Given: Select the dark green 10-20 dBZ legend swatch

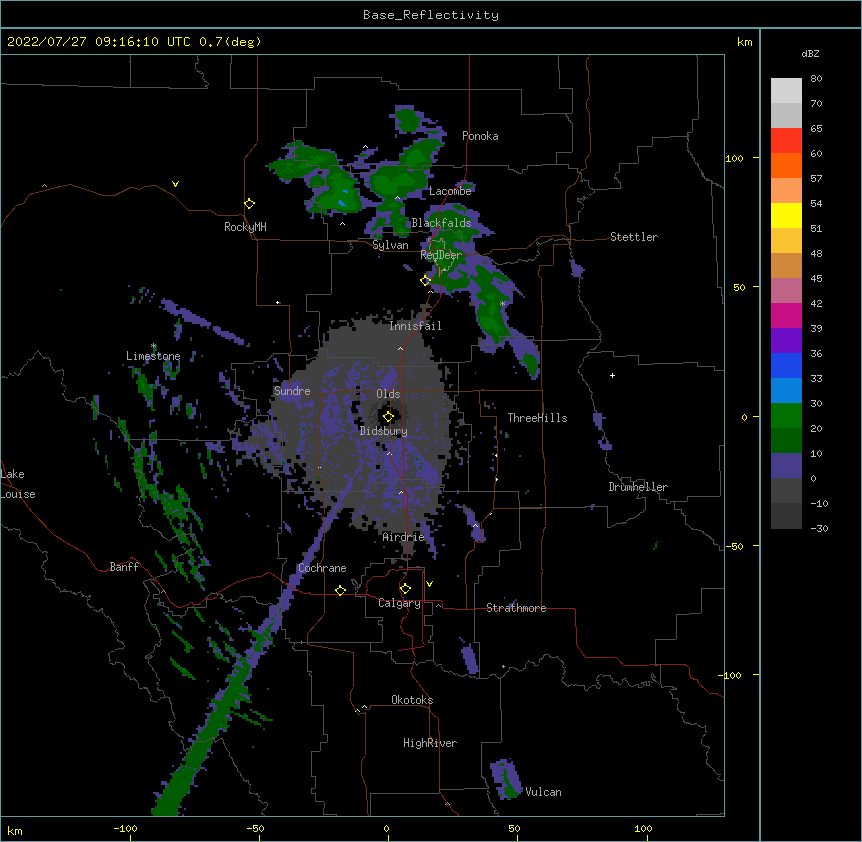Looking at the screenshot, I should tap(786, 441).
